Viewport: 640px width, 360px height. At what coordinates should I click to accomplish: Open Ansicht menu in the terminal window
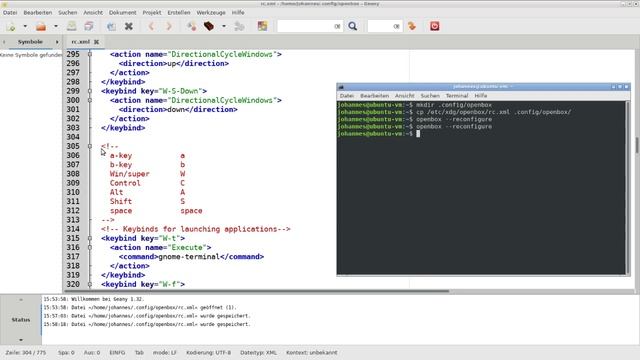point(404,96)
